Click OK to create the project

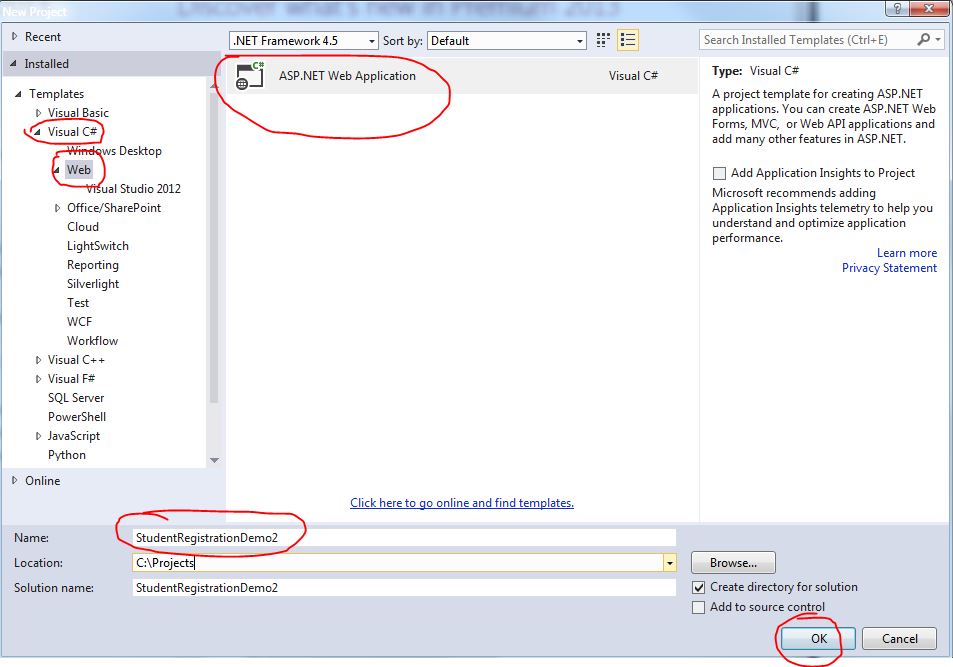coord(818,638)
